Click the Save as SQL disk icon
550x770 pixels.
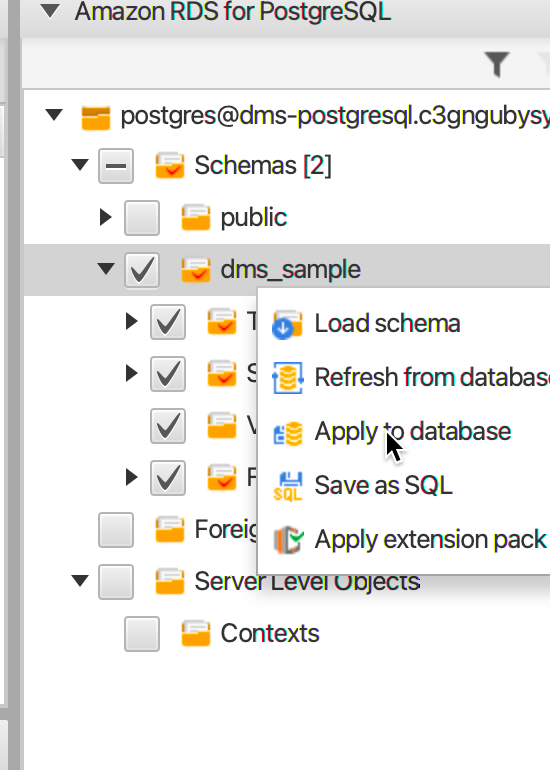pos(288,486)
